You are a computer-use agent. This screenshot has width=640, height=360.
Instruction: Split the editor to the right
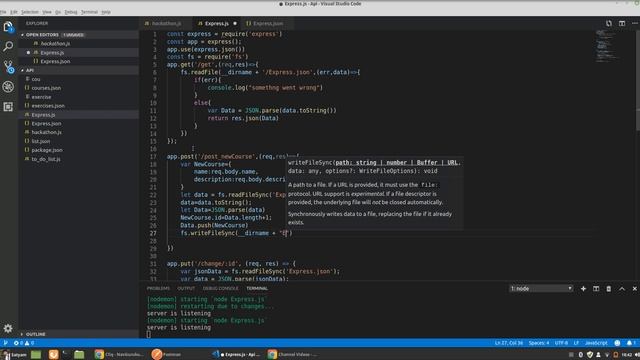point(622,23)
